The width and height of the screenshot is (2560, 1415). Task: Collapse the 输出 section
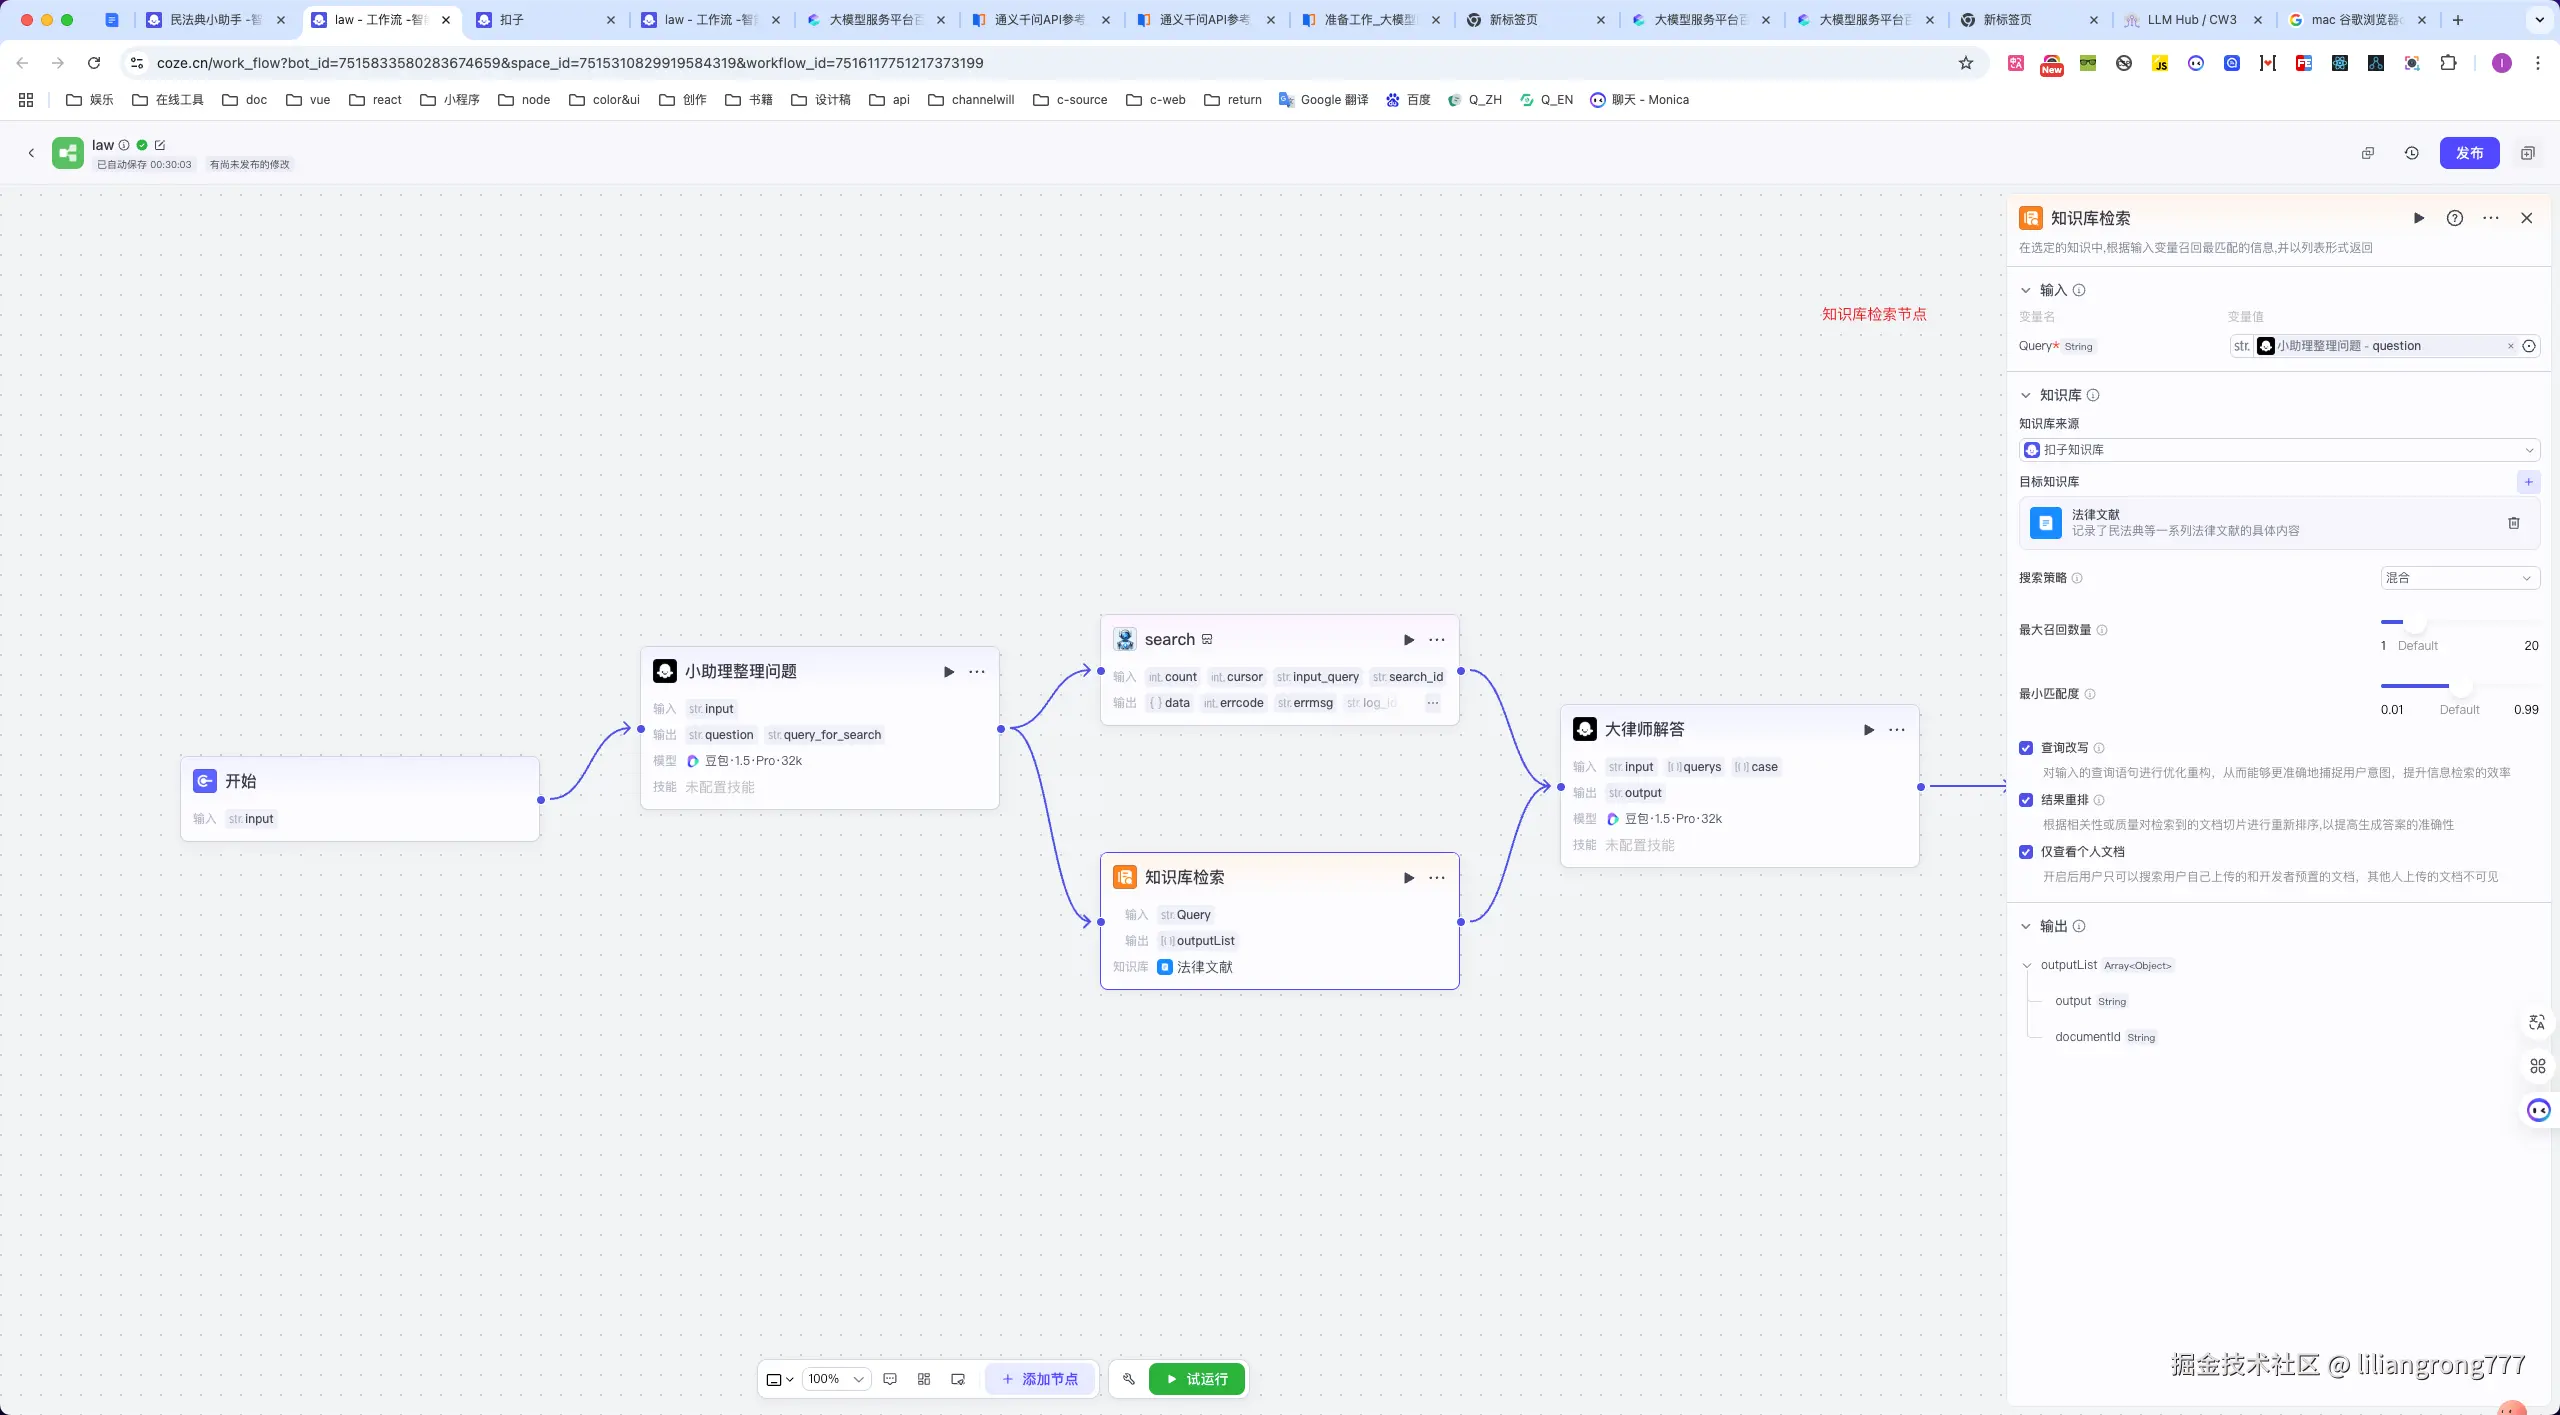coord(2026,926)
